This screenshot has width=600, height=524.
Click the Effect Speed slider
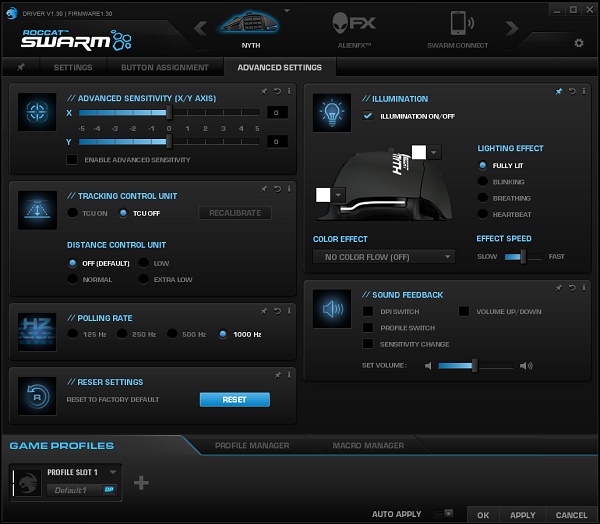(x=523, y=256)
